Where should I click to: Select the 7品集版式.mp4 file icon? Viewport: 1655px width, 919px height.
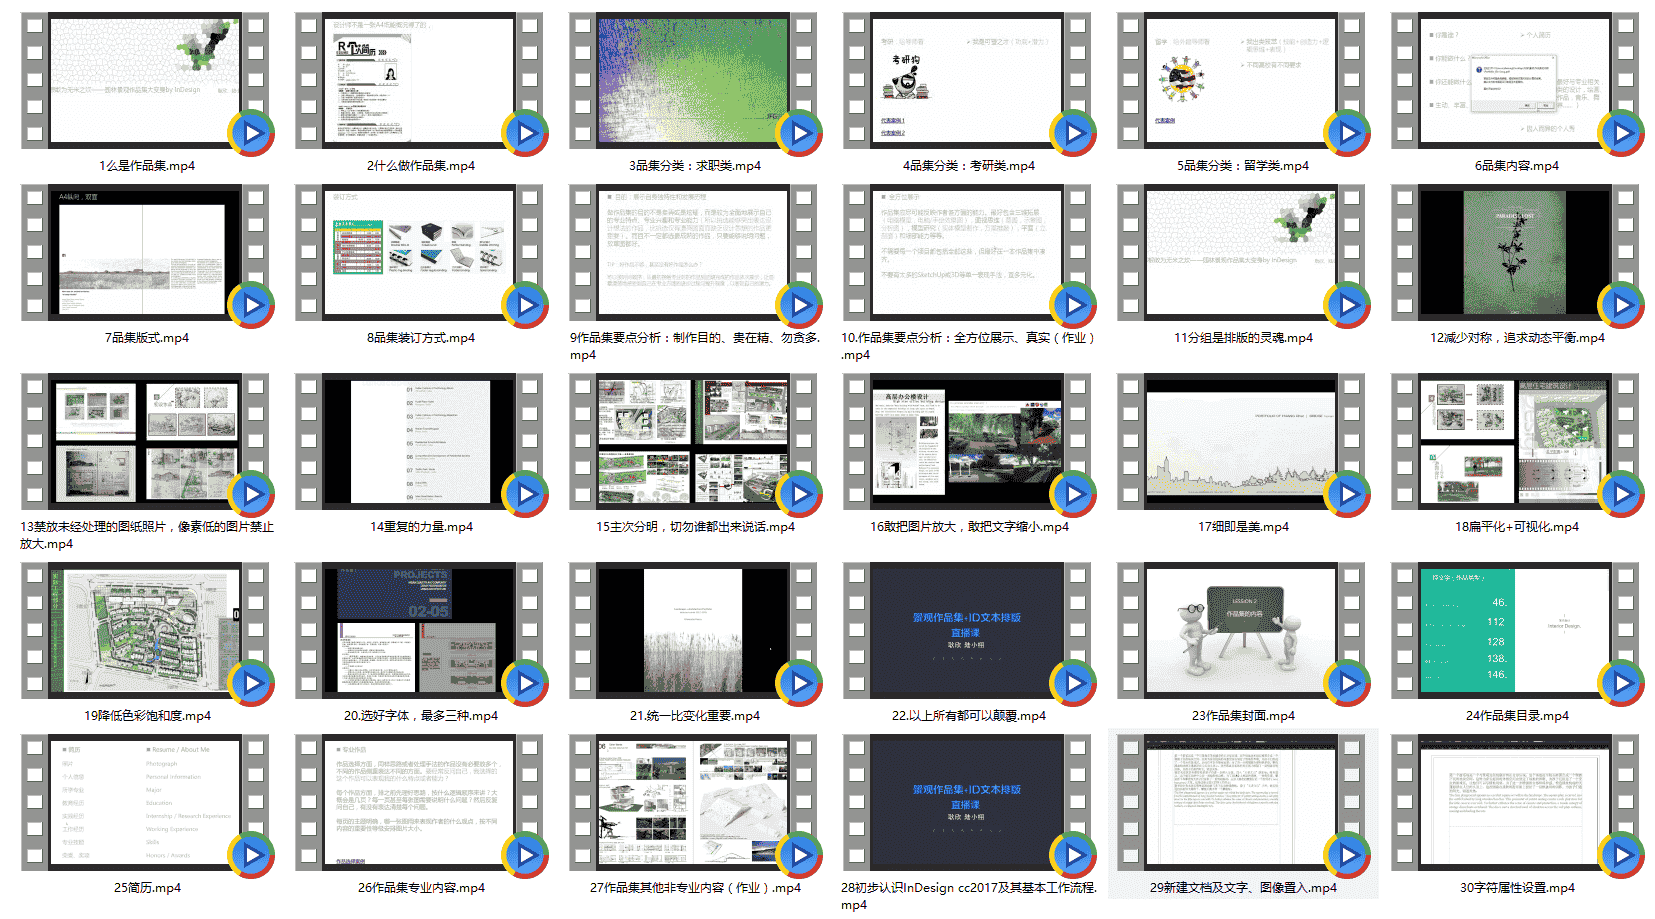146,253
